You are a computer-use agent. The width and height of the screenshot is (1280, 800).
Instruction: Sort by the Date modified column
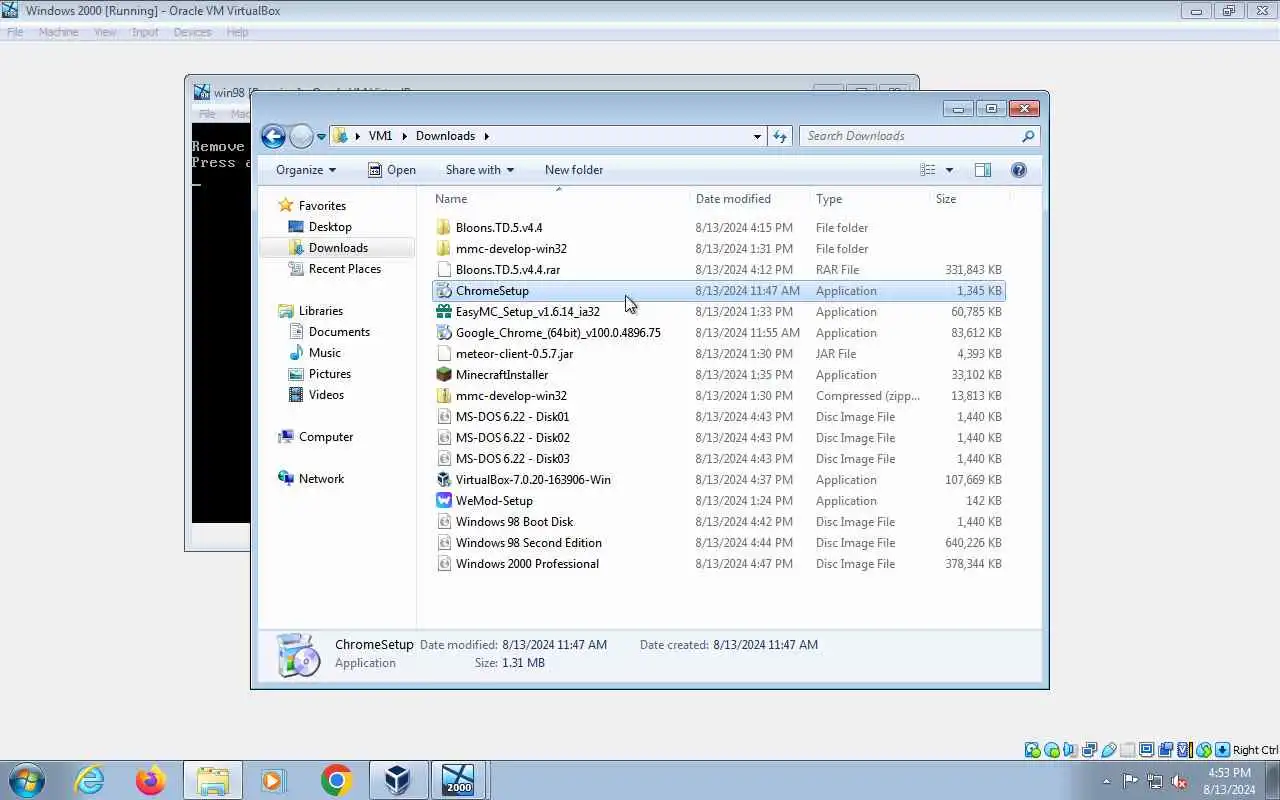pyautogui.click(x=748, y=199)
